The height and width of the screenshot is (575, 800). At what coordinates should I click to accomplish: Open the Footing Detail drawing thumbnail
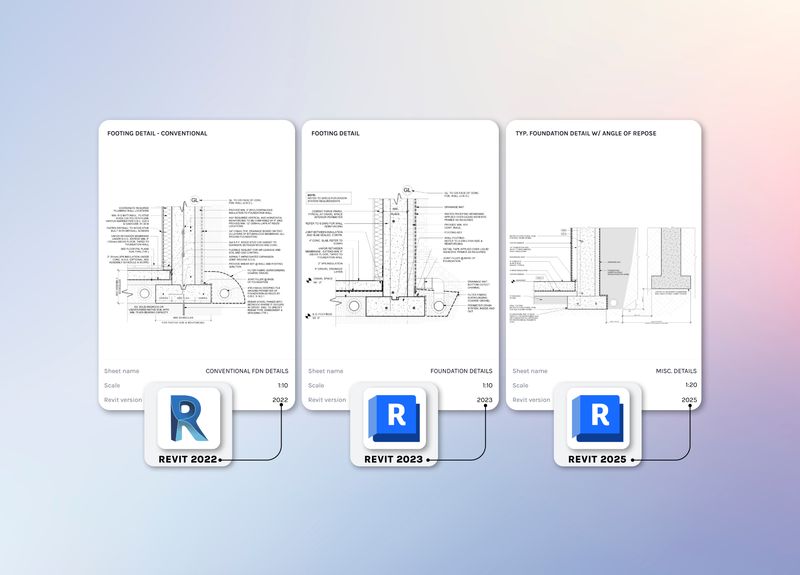401,254
